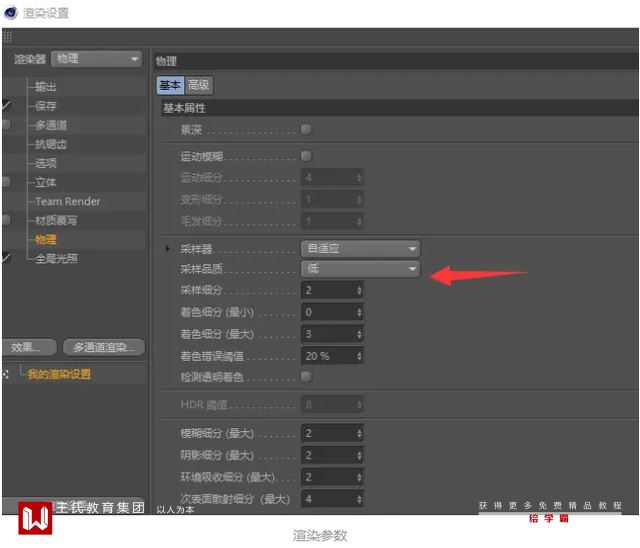Select 选项 in the settings tree
The image size is (640, 548).
pos(45,163)
